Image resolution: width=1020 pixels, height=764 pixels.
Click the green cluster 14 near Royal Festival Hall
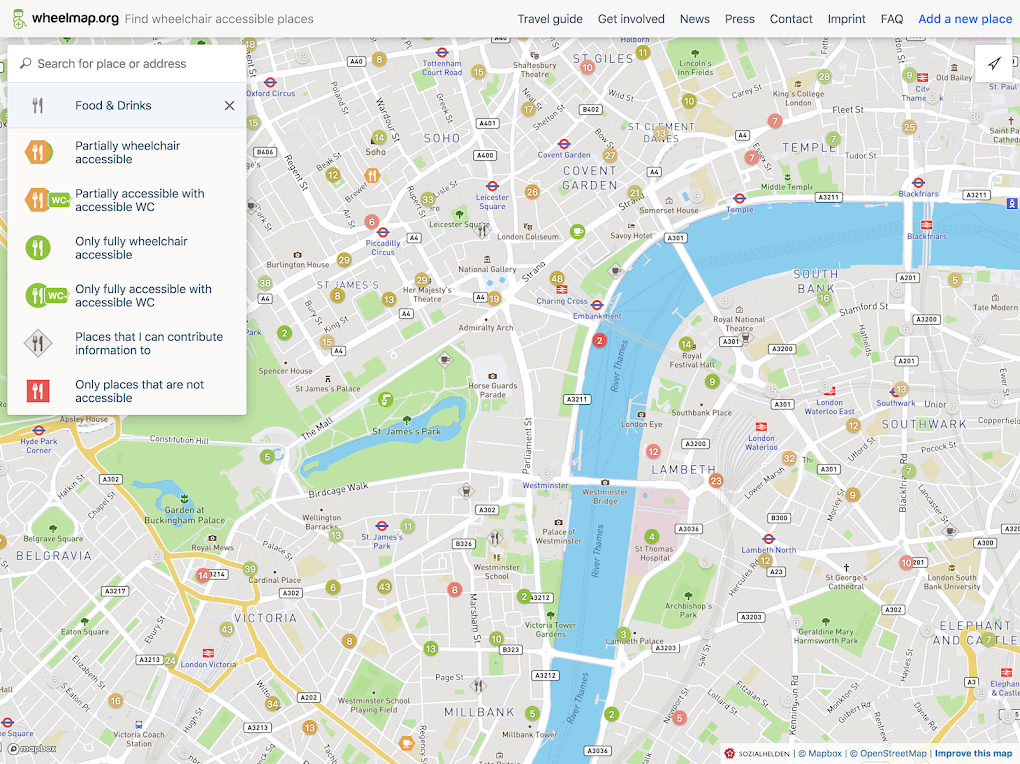click(686, 344)
